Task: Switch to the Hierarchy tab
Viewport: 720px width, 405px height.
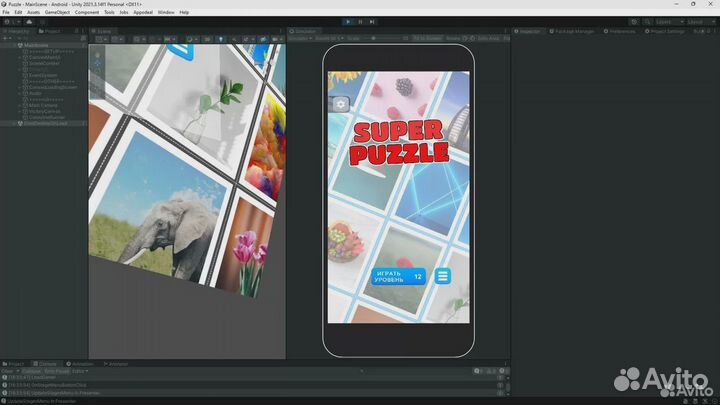Action: [17, 31]
